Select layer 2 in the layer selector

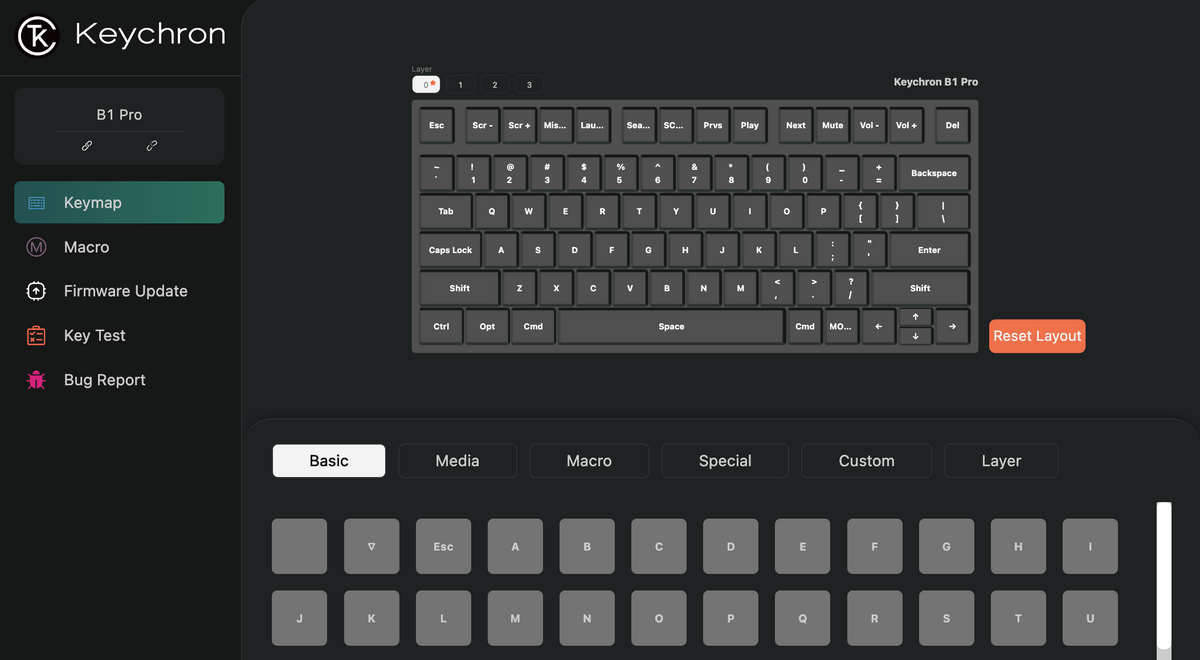click(x=494, y=84)
